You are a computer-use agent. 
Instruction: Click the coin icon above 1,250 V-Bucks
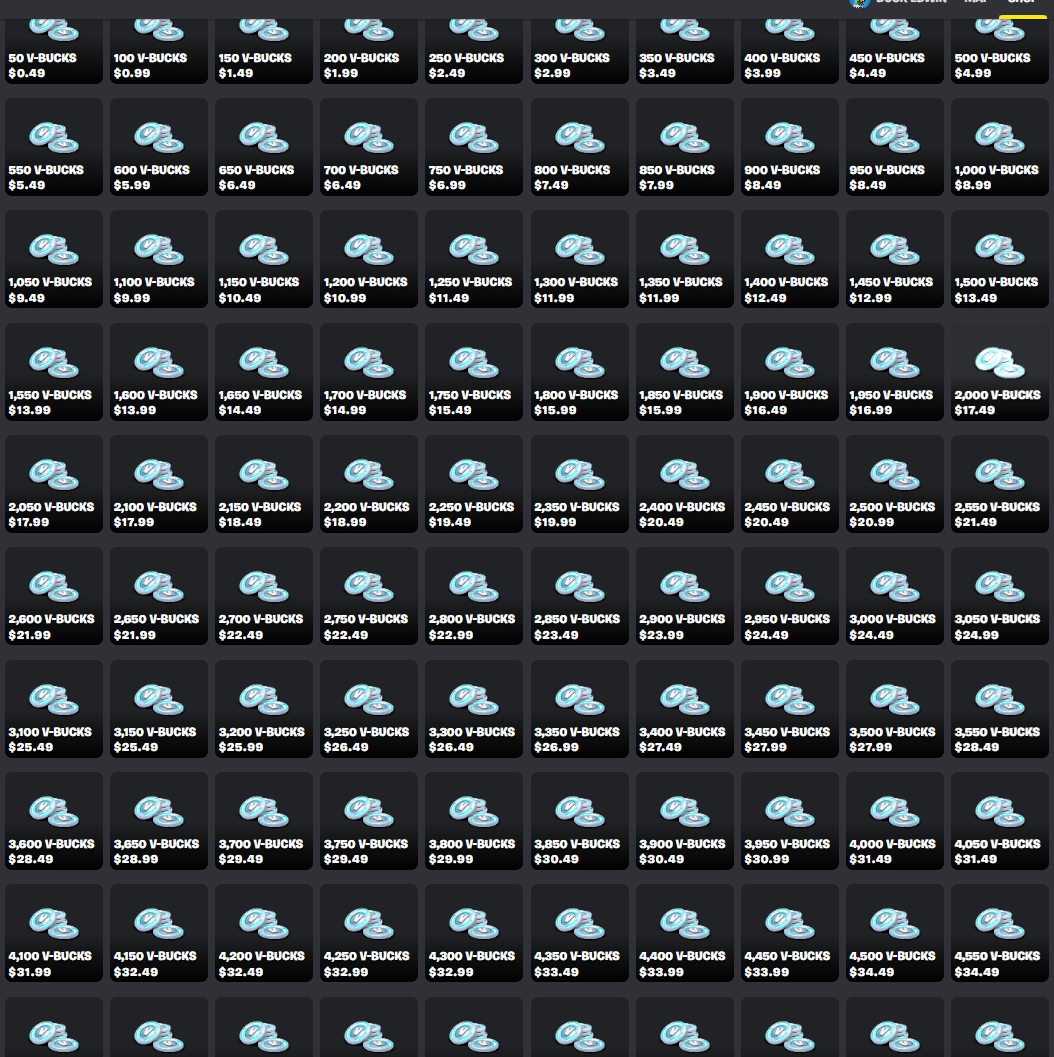[474, 249]
